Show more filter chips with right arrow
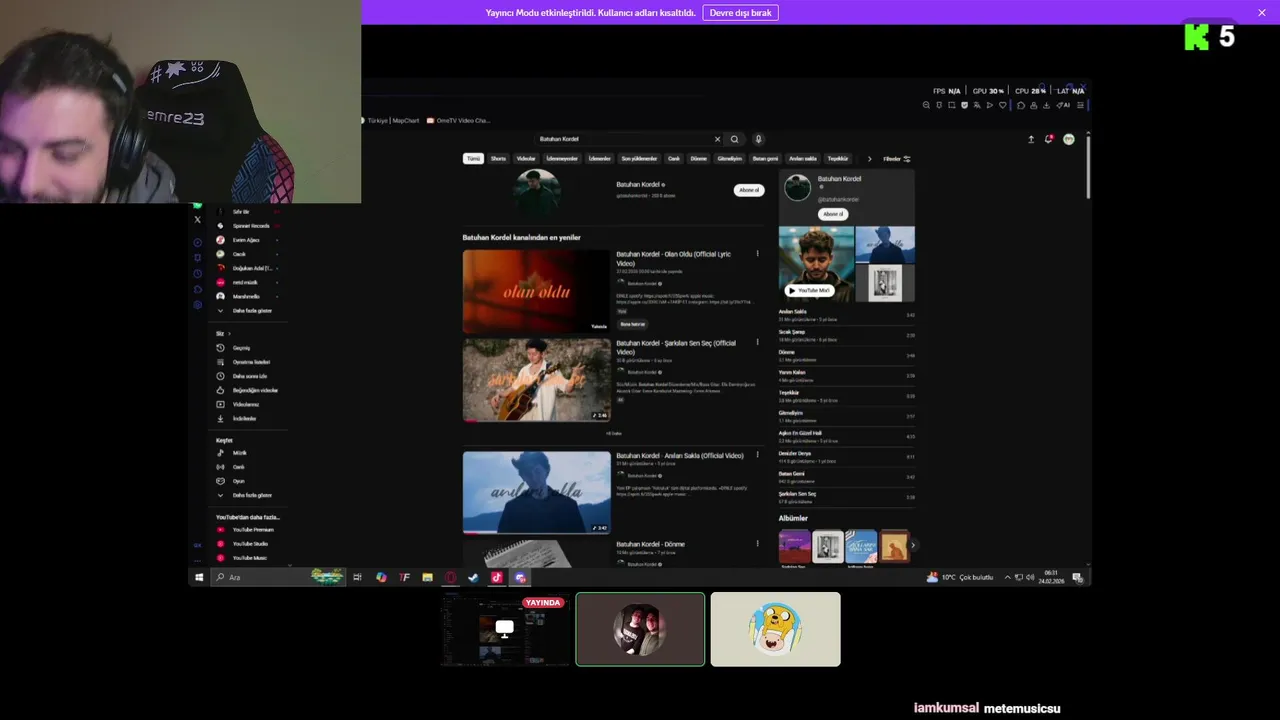 [x=869, y=159]
